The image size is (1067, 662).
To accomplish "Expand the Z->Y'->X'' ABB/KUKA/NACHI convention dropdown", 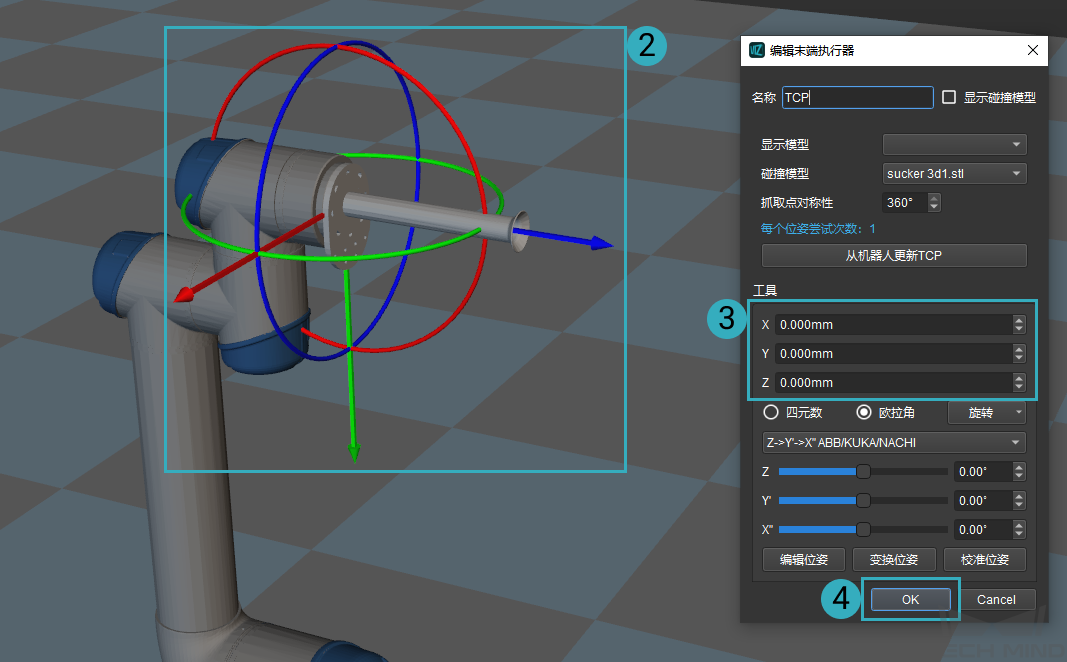I will 894,442.
